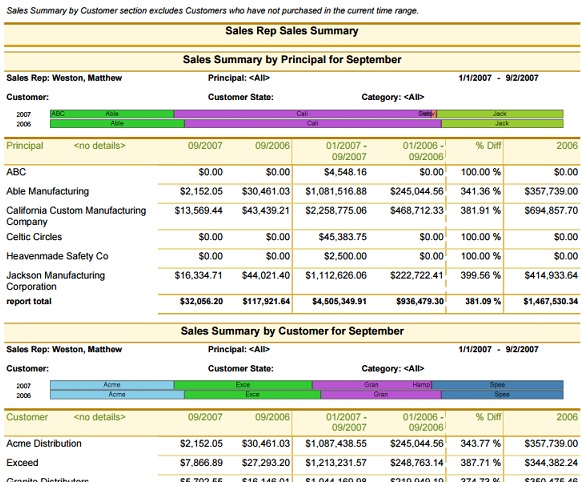Click the 387.71 % value for Exceed
Viewport: 582px width, 482px height.
[x=481, y=463]
